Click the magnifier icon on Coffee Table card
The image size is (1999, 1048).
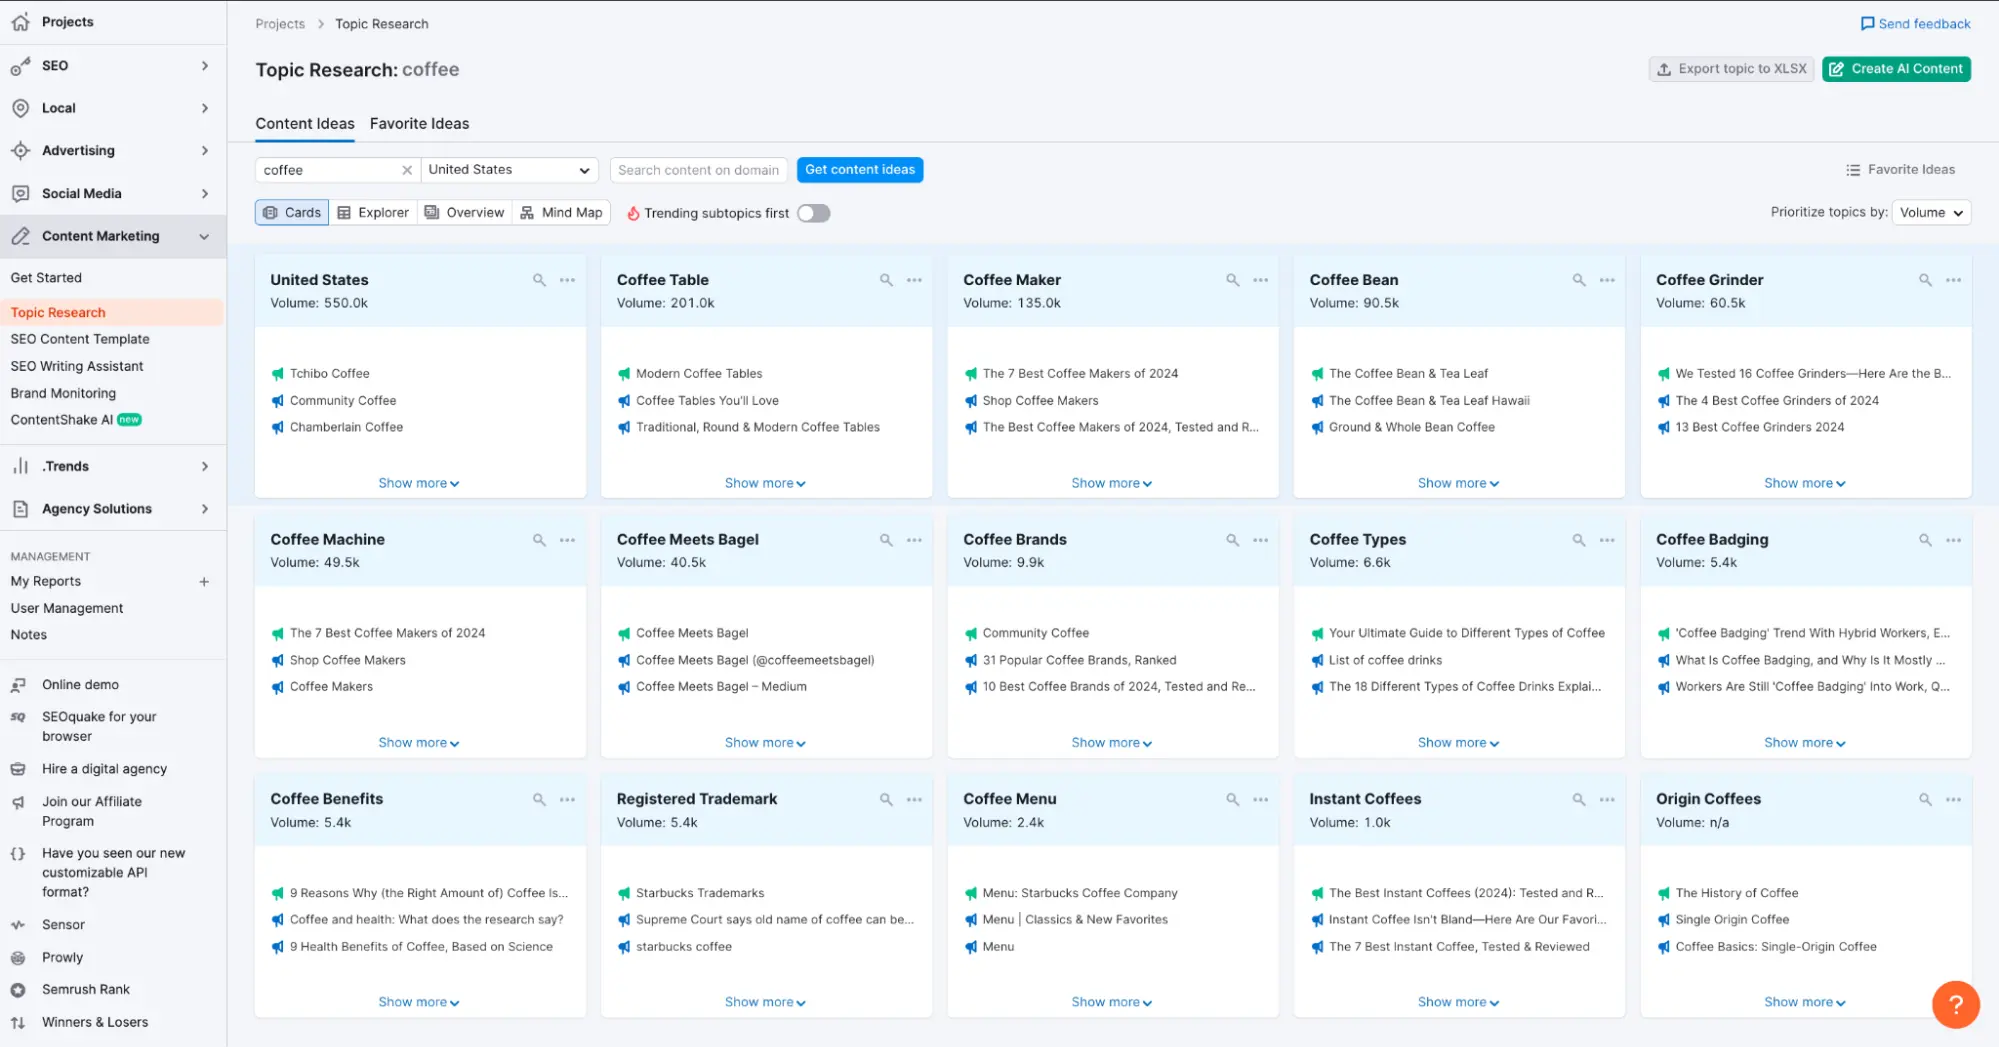click(x=886, y=280)
